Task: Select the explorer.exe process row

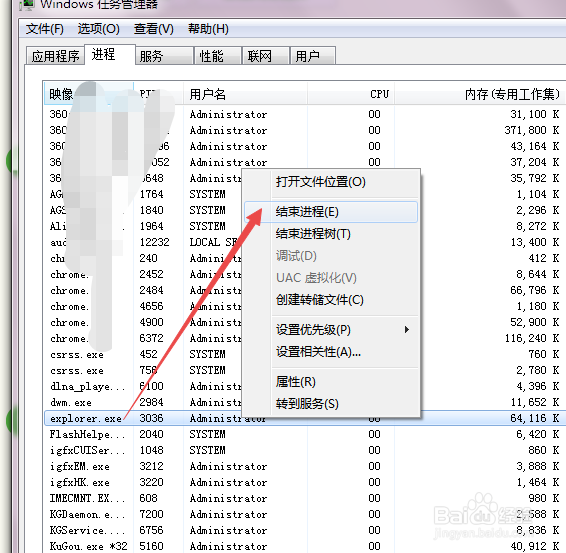Action: (305, 418)
